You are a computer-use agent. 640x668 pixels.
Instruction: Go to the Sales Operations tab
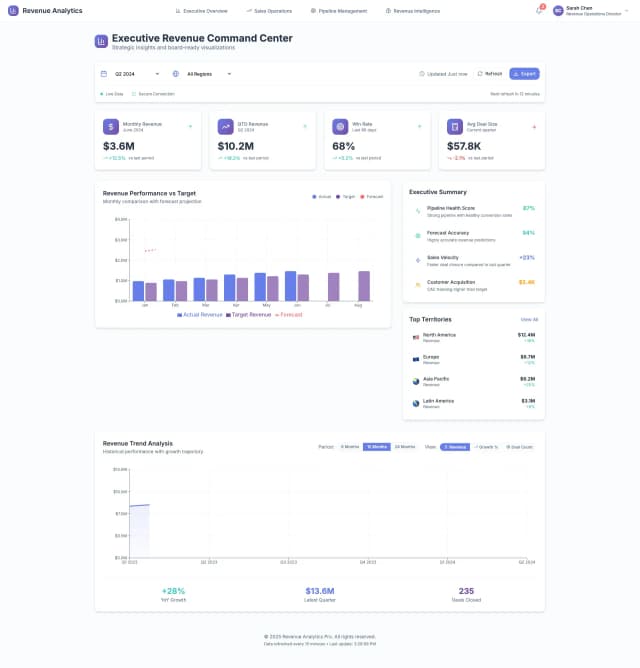click(269, 10)
